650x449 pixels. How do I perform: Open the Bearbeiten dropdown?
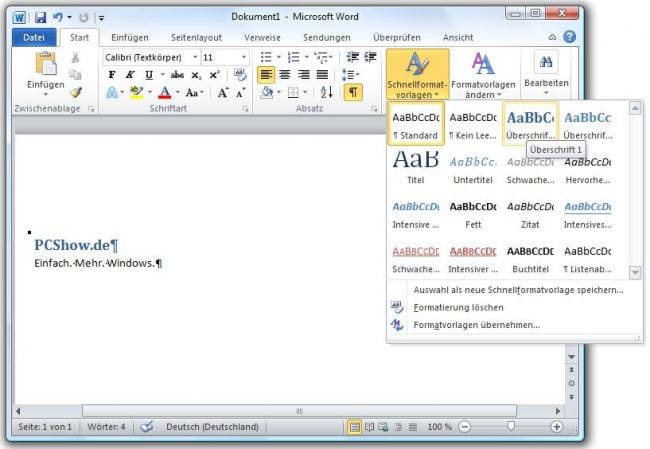(x=546, y=73)
